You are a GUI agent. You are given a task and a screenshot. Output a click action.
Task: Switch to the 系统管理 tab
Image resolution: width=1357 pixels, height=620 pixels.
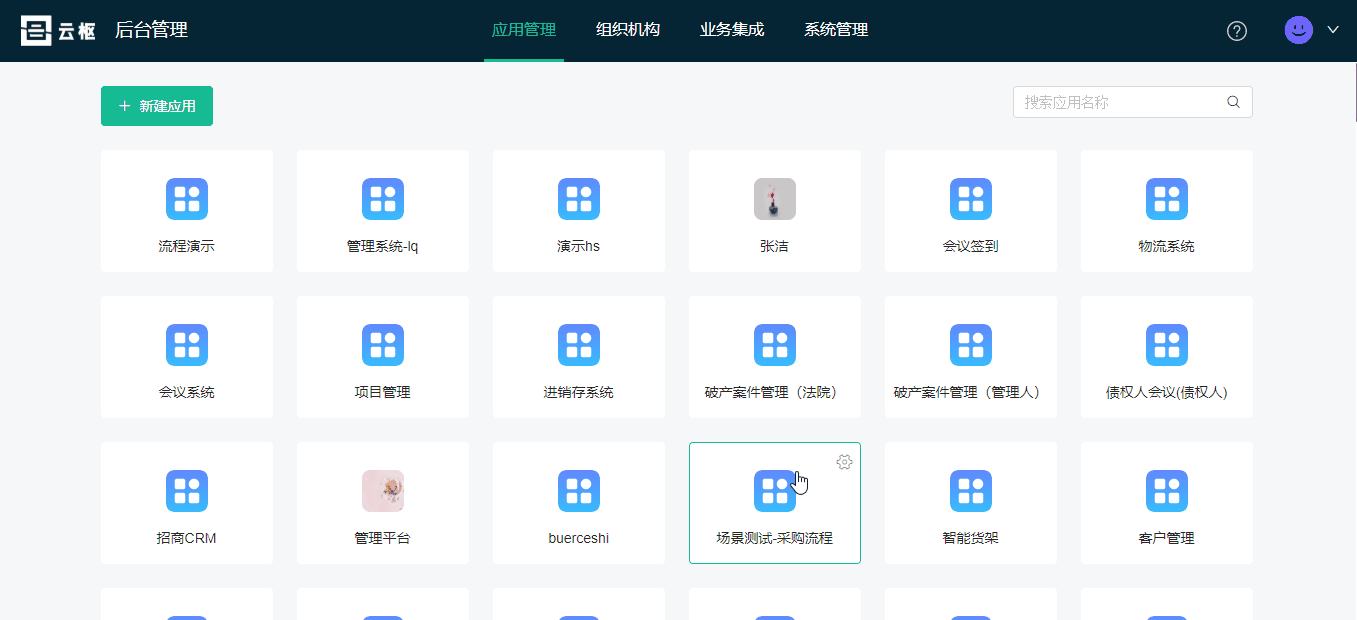pyautogui.click(x=836, y=30)
